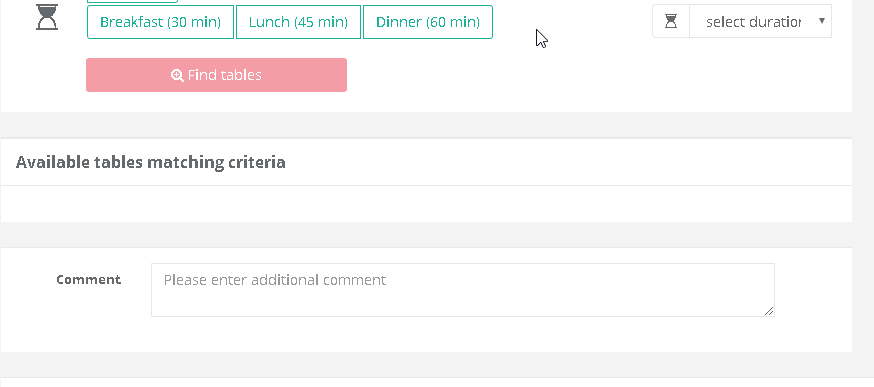The width and height of the screenshot is (874, 387).
Task: Click the magnifier icon on Find tables
Action: [x=177, y=75]
